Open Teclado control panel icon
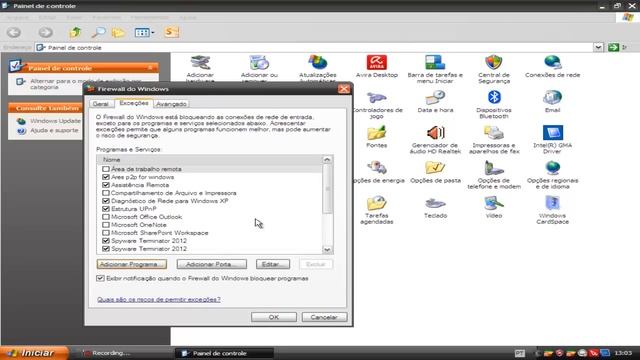 point(435,207)
